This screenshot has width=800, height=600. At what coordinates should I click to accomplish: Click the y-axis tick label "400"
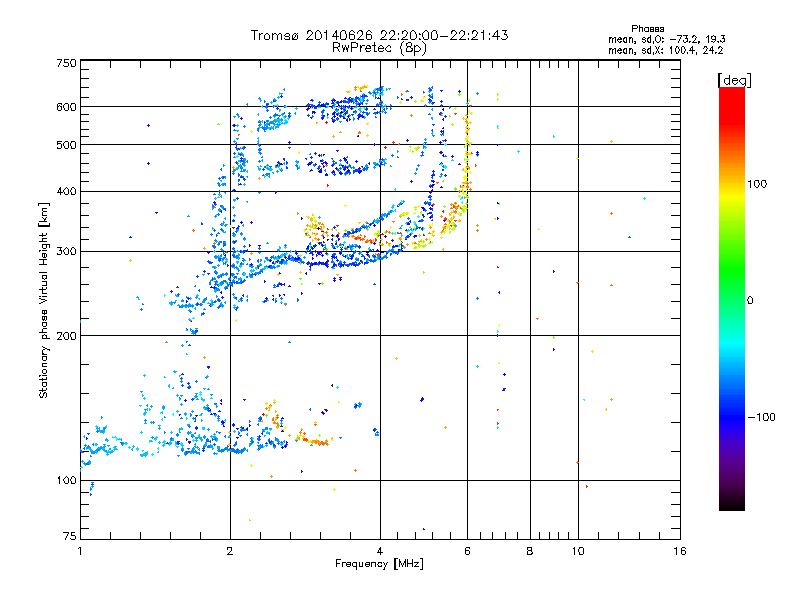click(66, 191)
